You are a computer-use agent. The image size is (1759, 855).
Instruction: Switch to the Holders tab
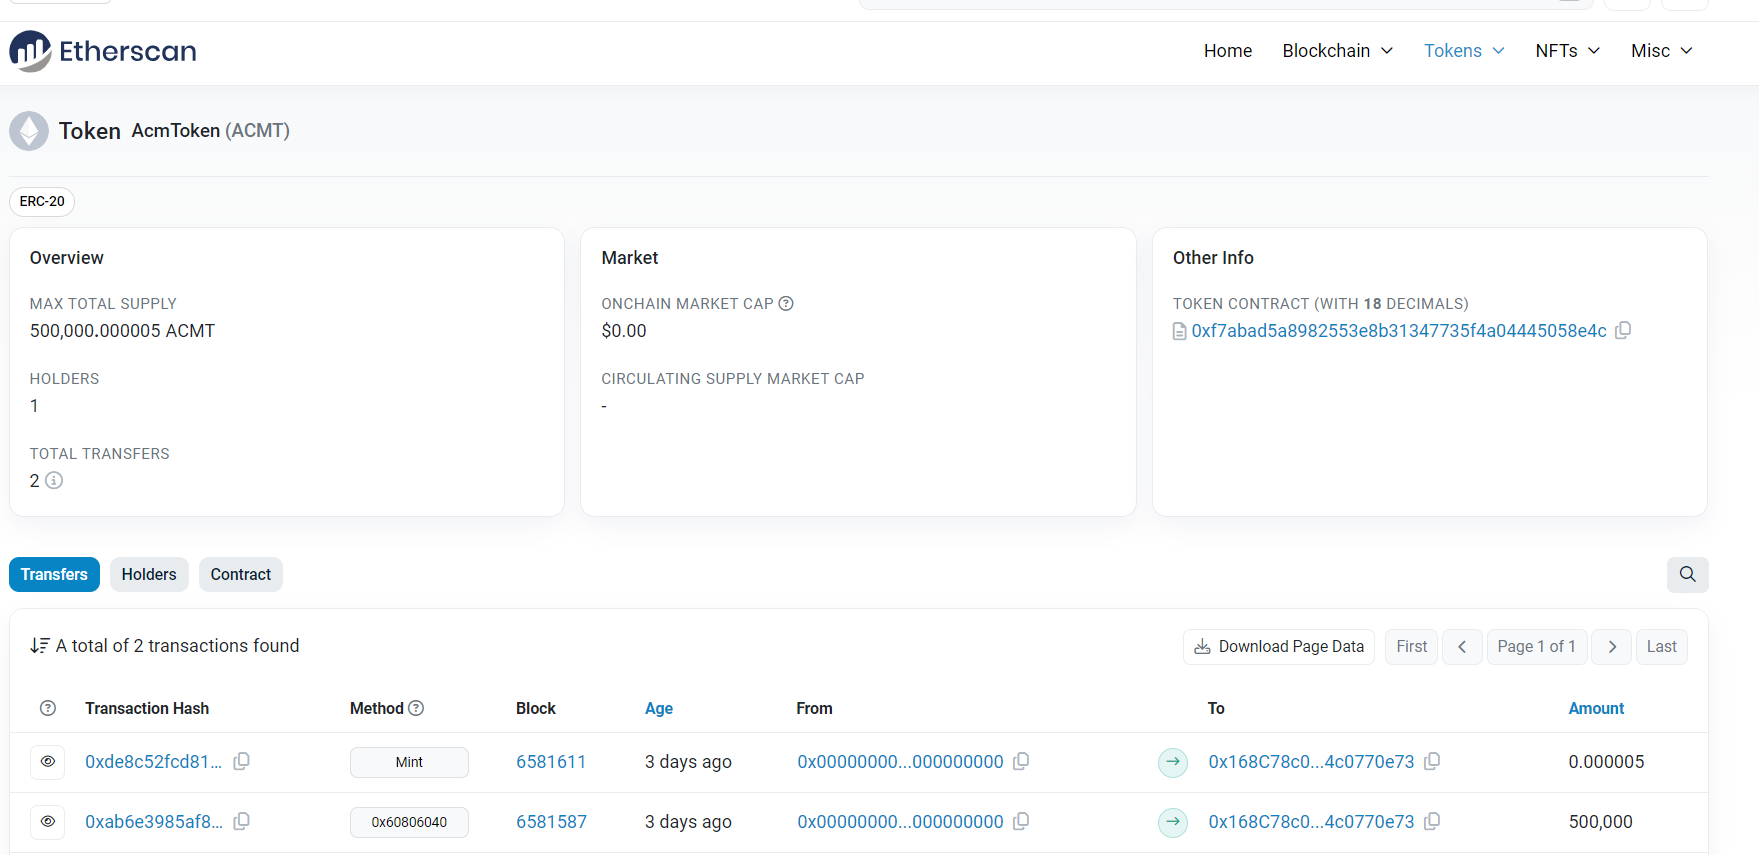coord(149,574)
